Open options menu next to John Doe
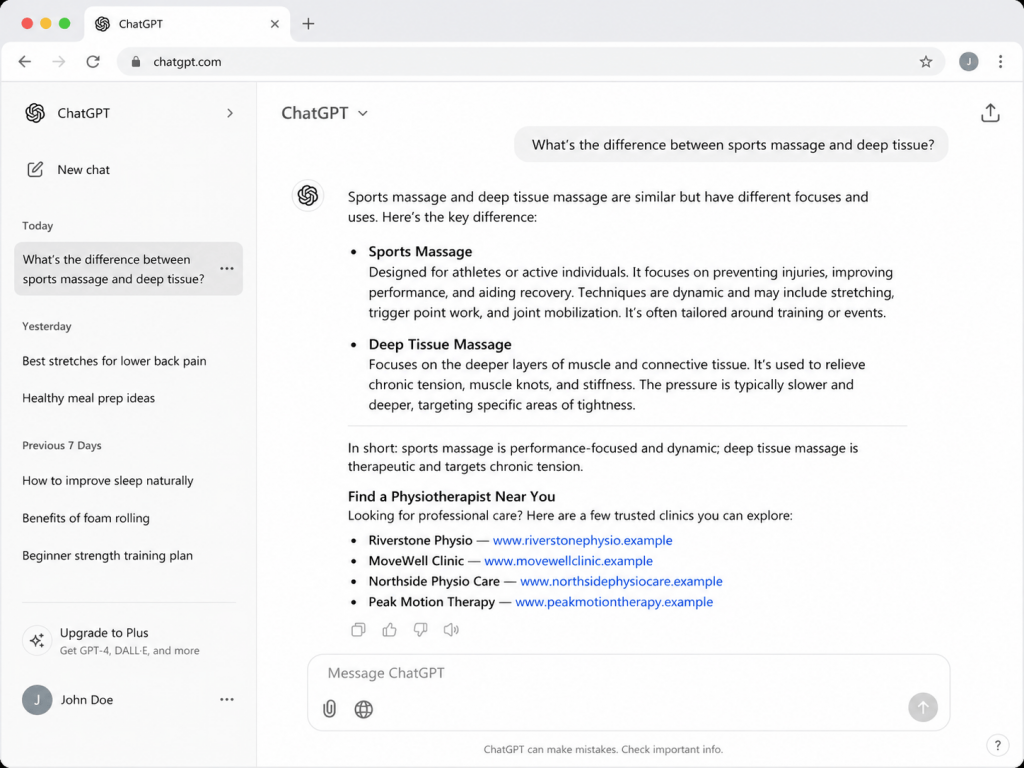1024x768 pixels. coord(227,699)
